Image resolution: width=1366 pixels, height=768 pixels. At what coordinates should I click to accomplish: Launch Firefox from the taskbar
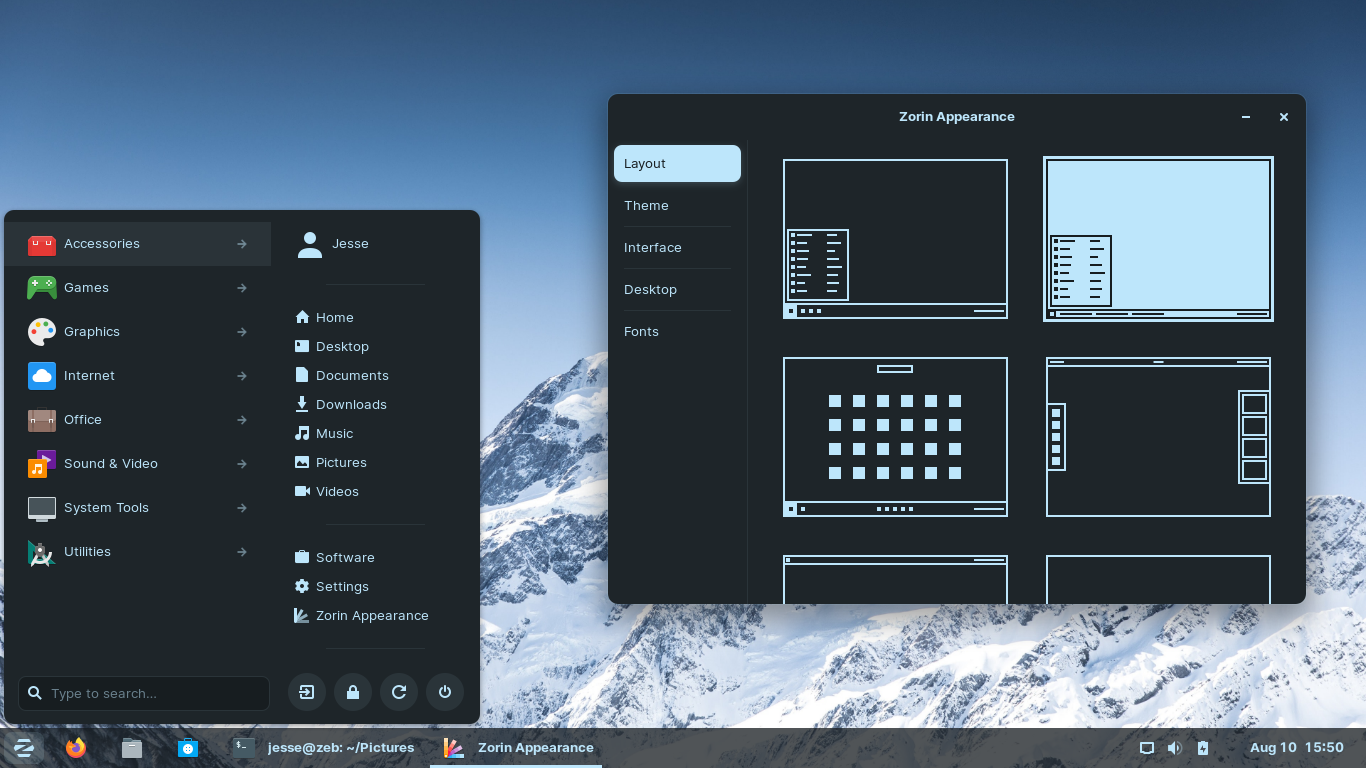[76, 748]
